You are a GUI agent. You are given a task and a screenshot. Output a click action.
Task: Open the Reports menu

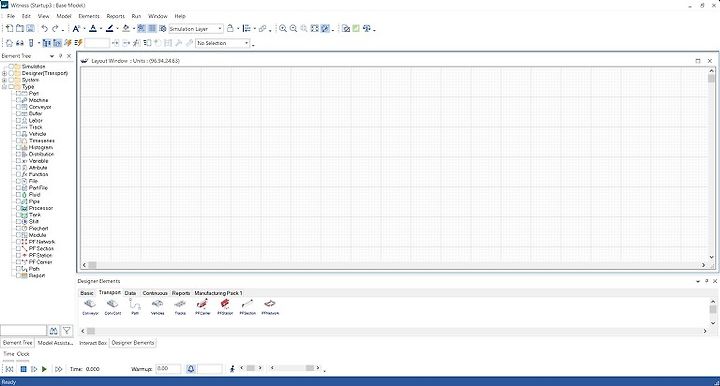(x=115, y=16)
